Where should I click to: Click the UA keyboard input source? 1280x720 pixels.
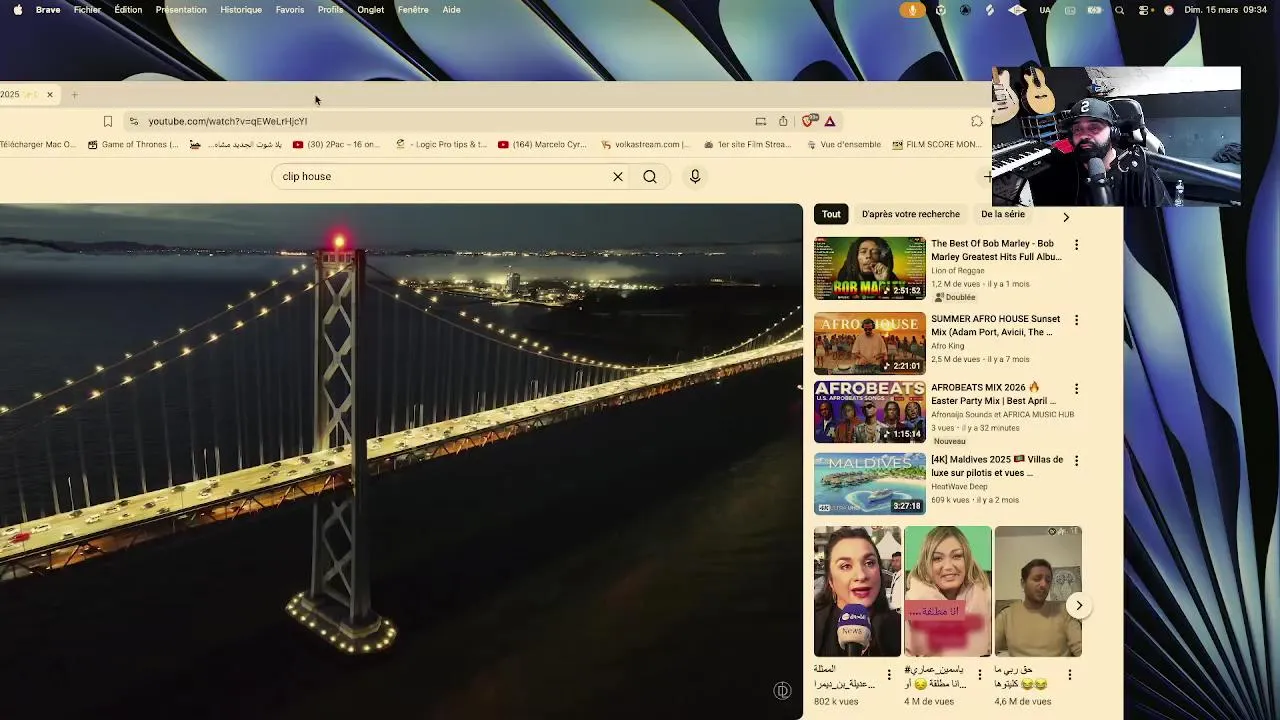1045,10
